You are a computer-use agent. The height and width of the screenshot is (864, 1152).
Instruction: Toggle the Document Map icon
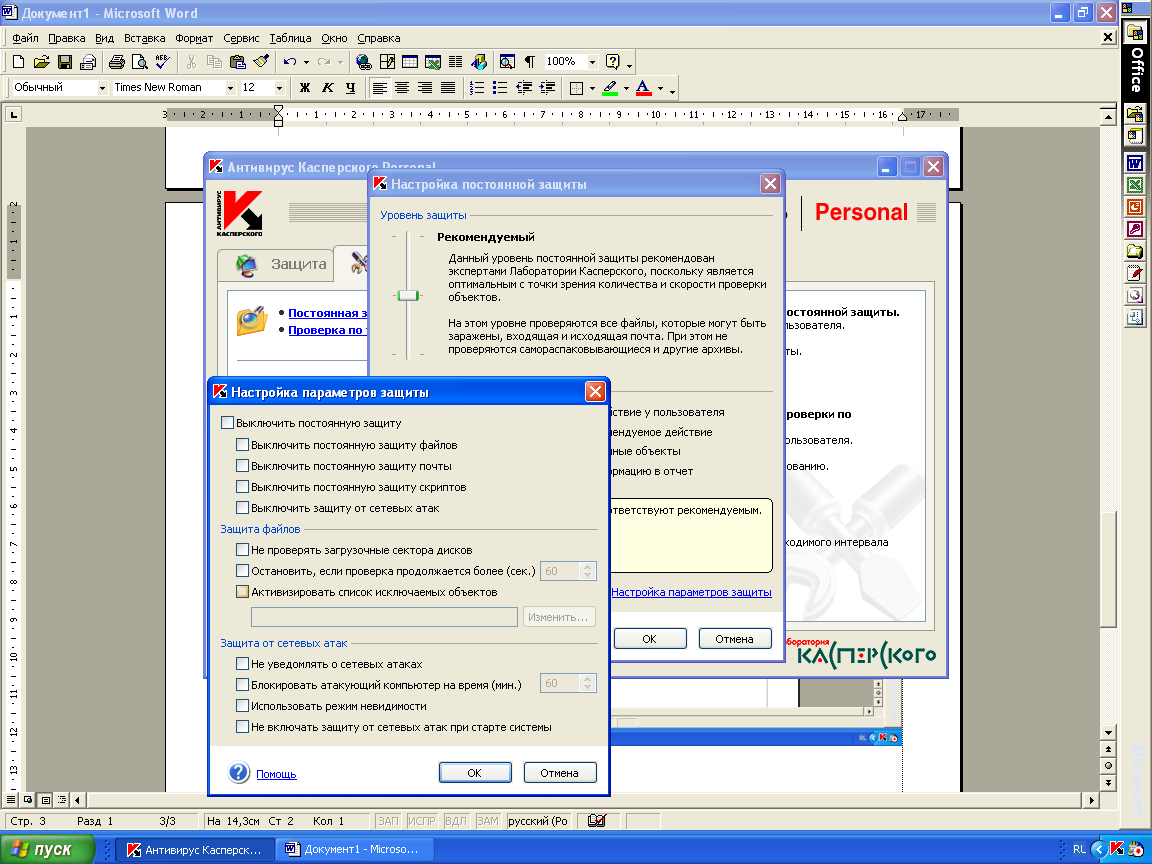tap(507, 62)
